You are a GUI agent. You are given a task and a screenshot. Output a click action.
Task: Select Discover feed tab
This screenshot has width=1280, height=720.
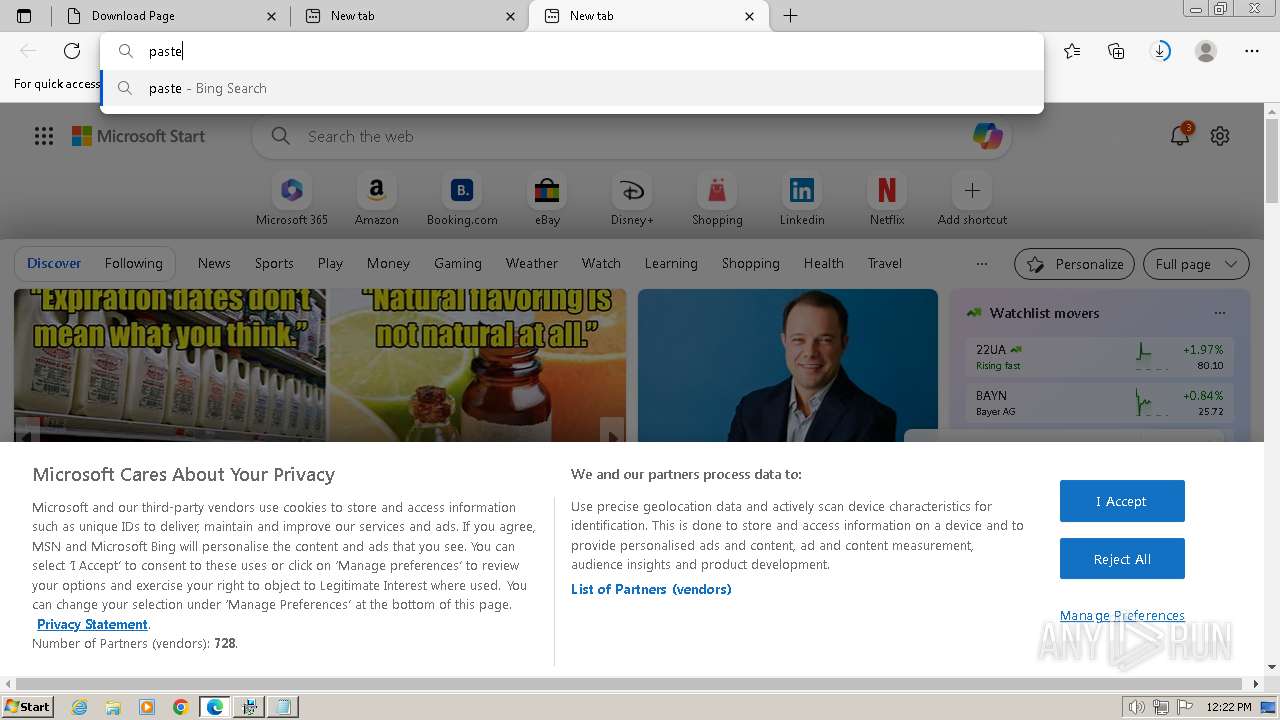click(x=54, y=264)
